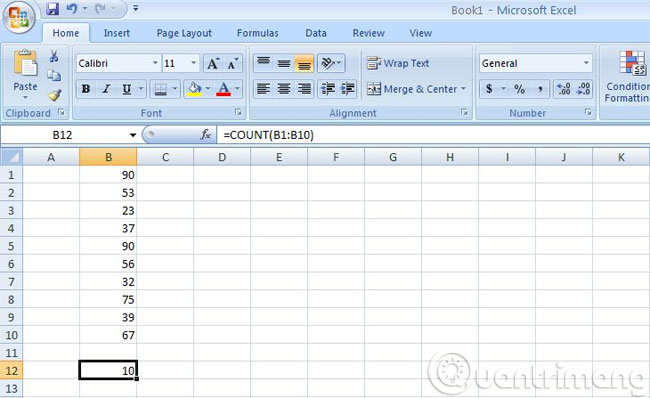
Task: Select row 12 header
Action: [x=11, y=370]
